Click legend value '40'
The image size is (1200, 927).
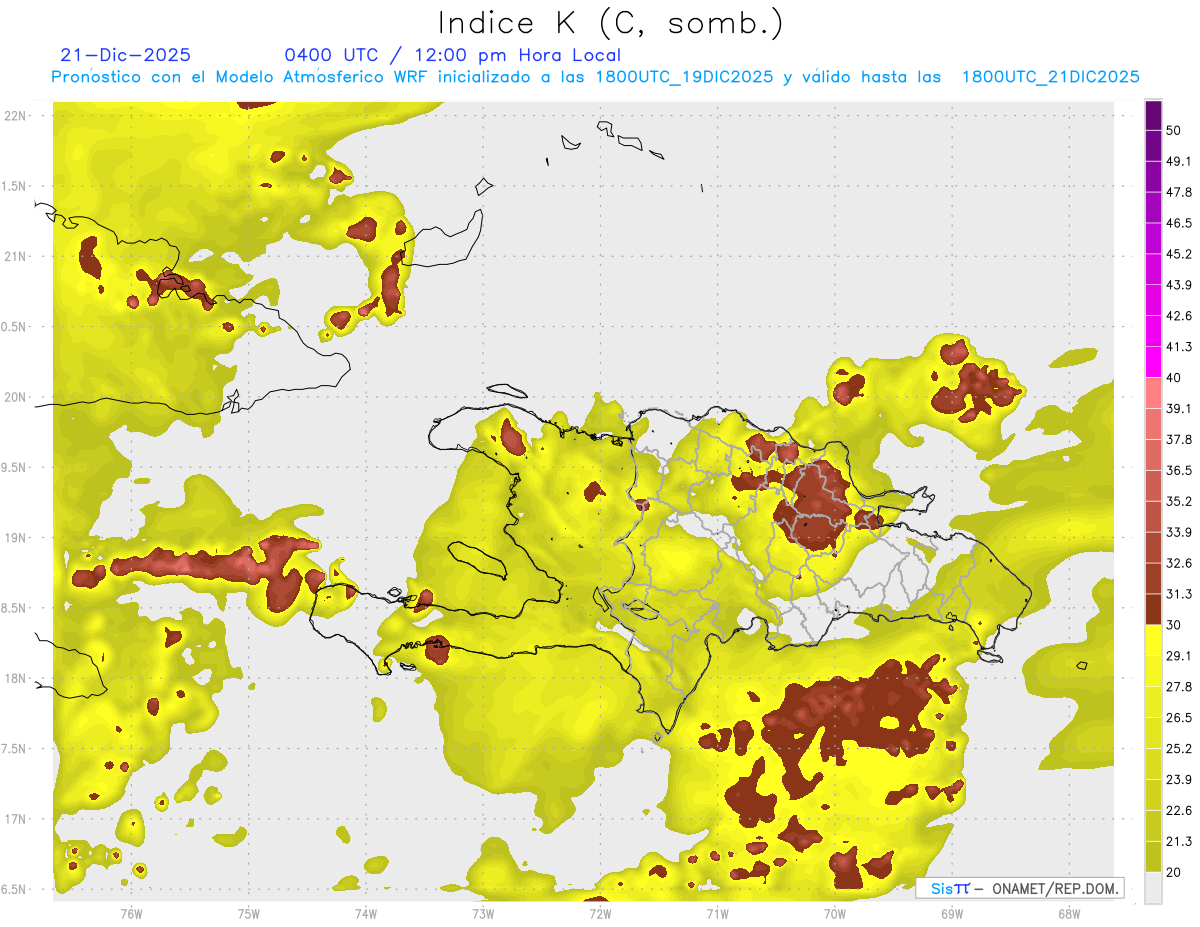(x=1174, y=377)
